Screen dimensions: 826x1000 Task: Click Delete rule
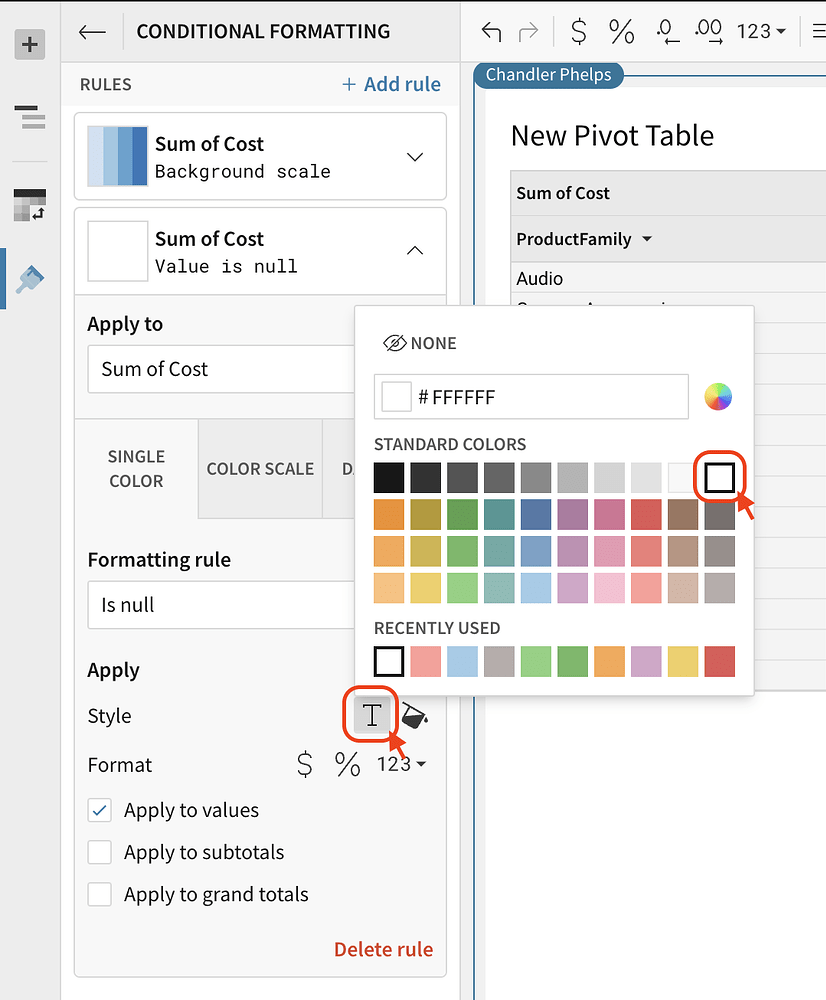pyautogui.click(x=383, y=949)
